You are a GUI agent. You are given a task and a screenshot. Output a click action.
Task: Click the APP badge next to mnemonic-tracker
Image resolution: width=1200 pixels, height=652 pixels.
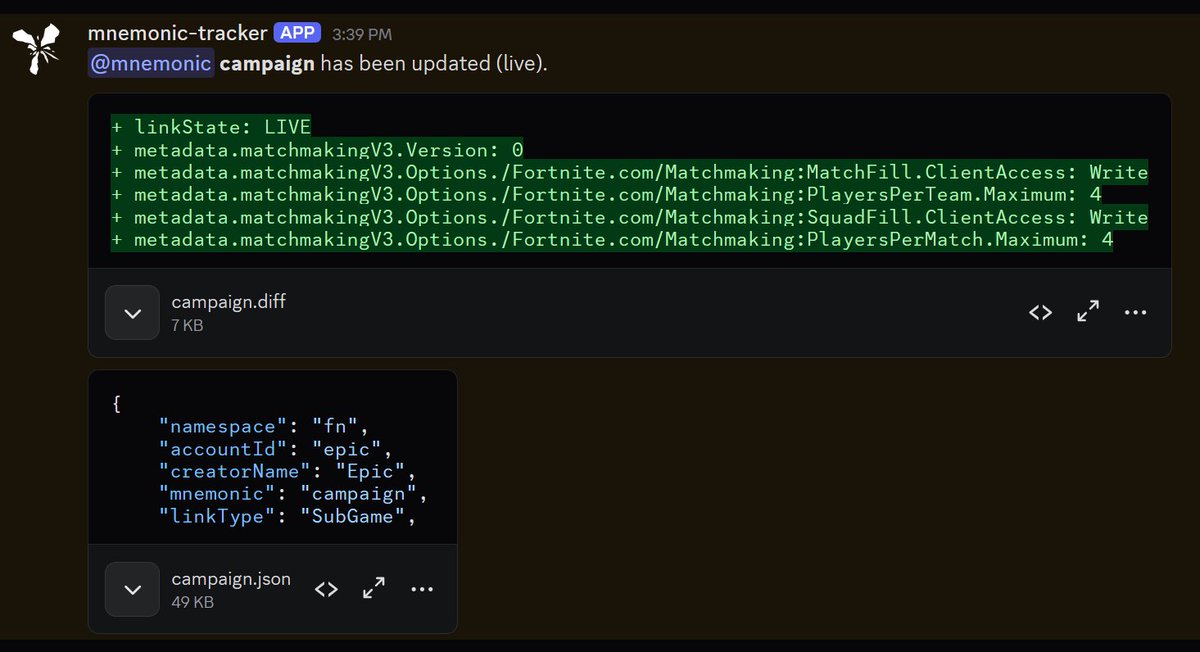[297, 33]
